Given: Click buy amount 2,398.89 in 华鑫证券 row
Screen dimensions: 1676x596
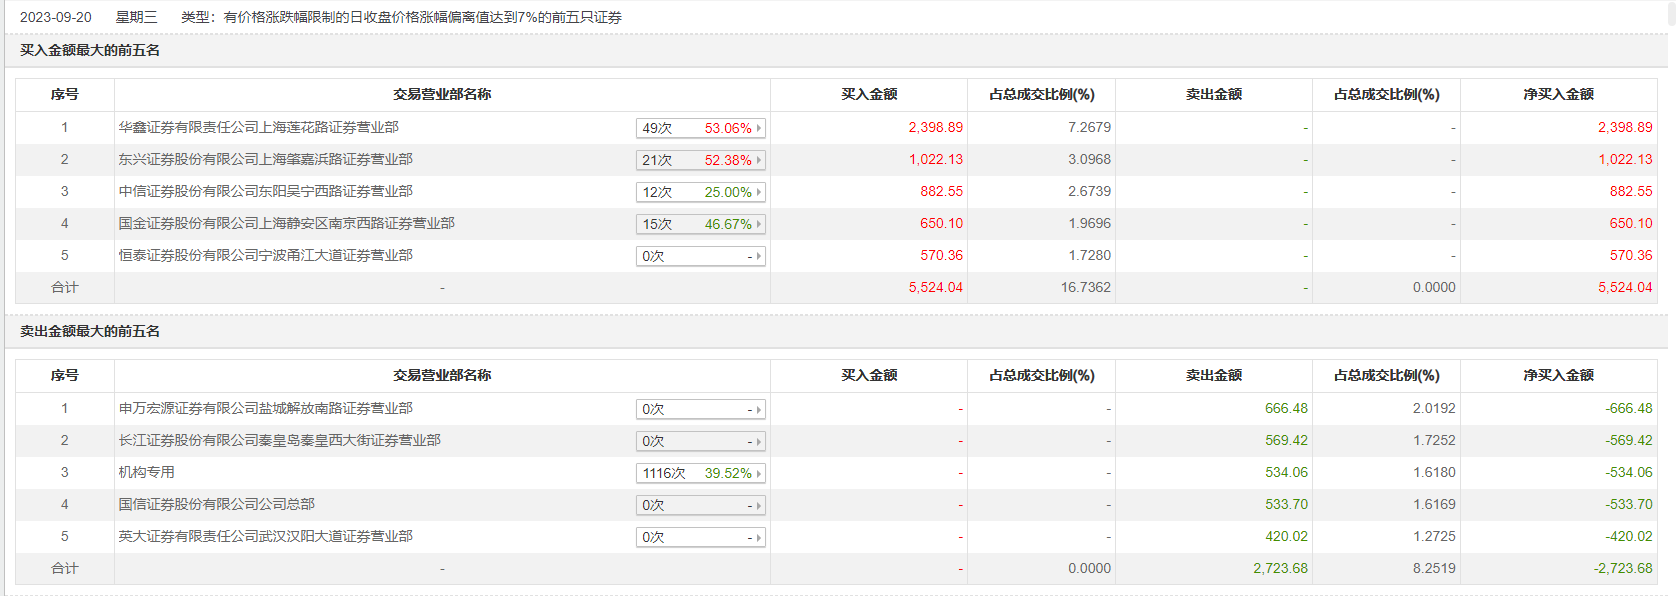Looking at the screenshot, I should [935, 127].
